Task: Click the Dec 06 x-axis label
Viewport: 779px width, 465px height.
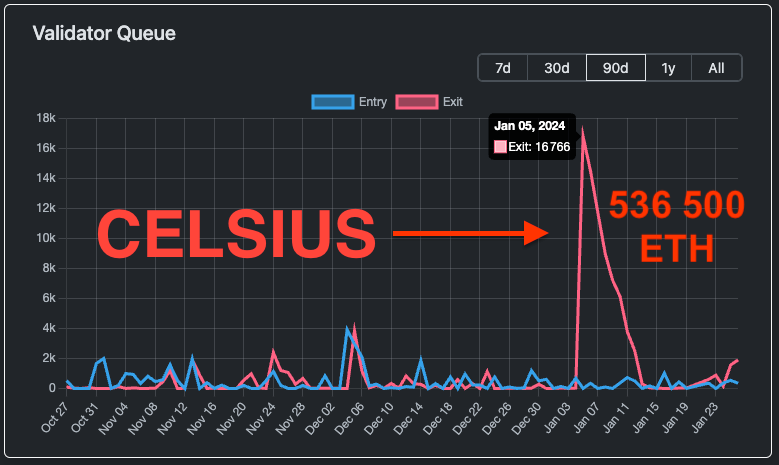Action: click(349, 418)
